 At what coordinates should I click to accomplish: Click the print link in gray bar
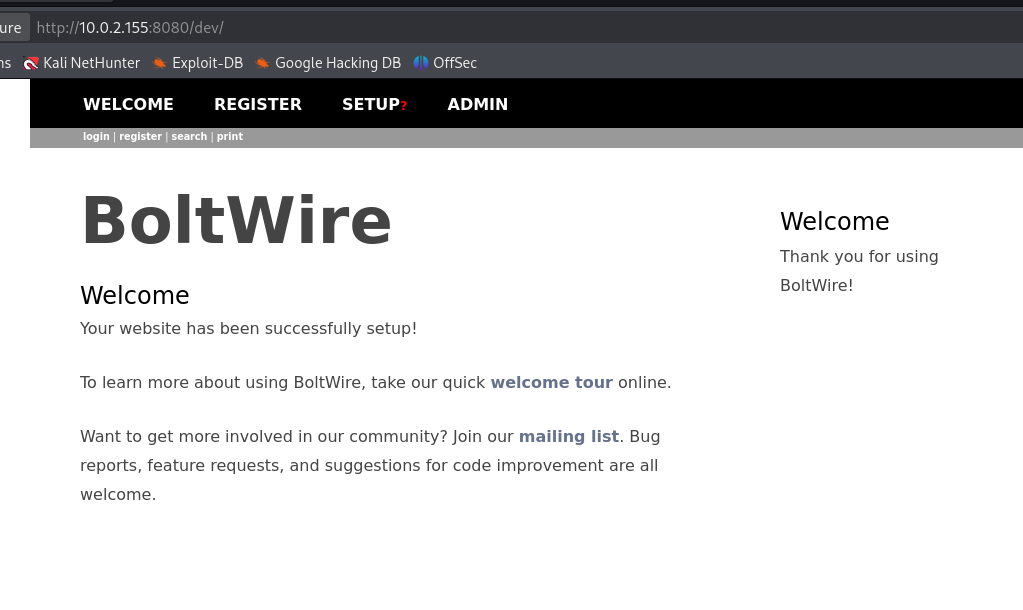[230, 136]
